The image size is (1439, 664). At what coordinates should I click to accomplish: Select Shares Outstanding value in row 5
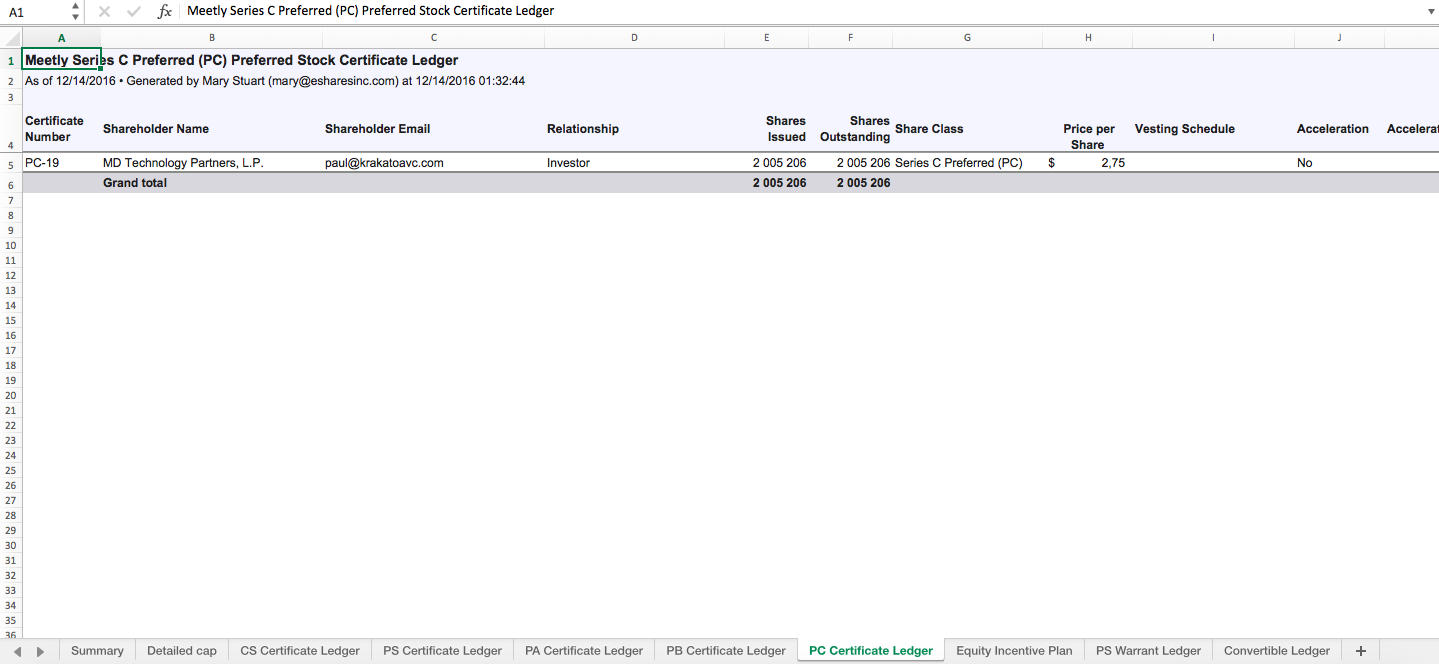pos(850,163)
